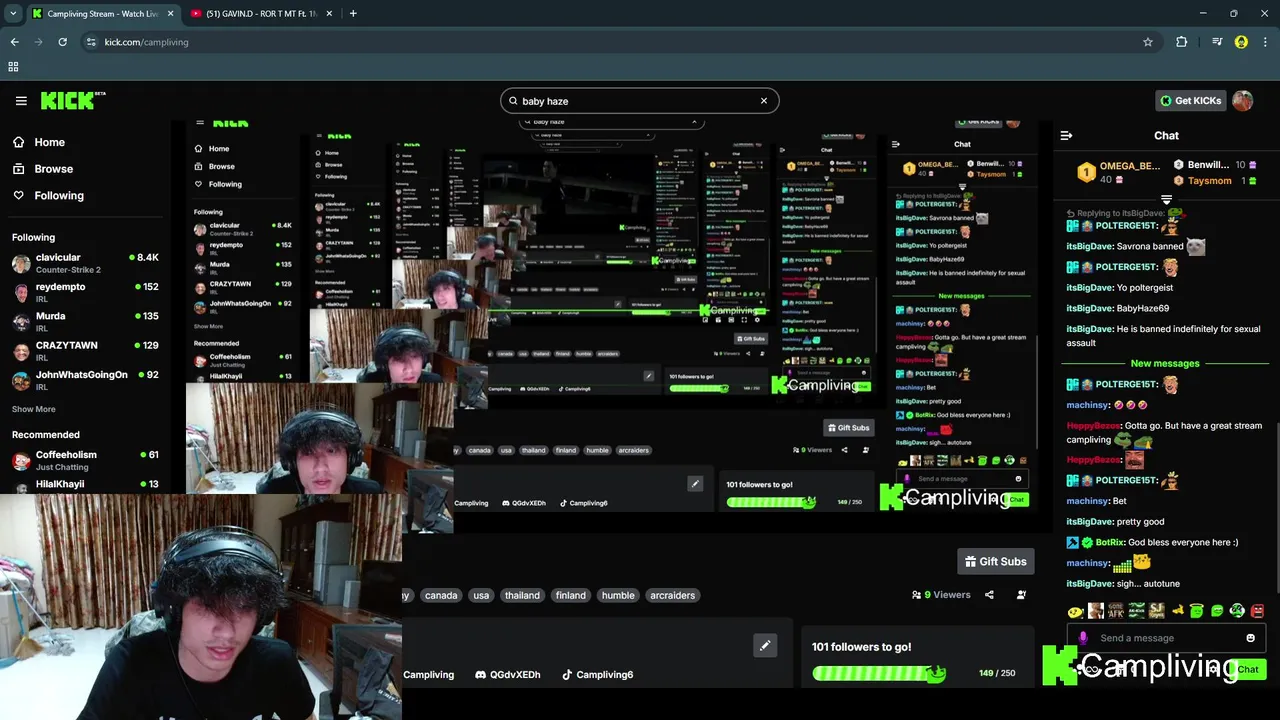The width and height of the screenshot is (1280, 720).
Task: Collapse the chat panel with arrow icon
Action: [x=1066, y=135]
